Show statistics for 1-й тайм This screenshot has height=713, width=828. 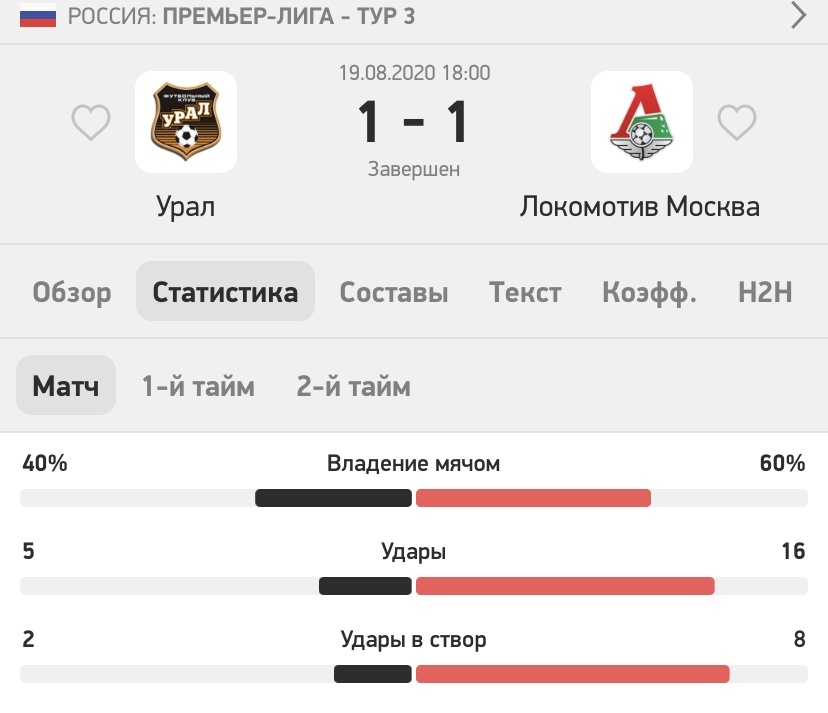(x=199, y=386)
